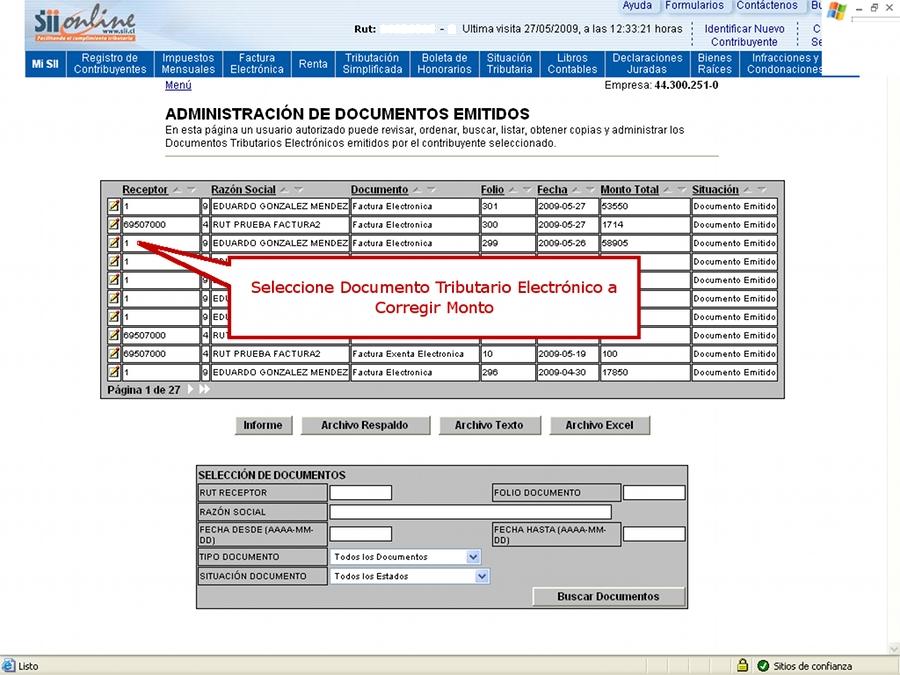Open the Formularios link

click(x=695, y=6)
